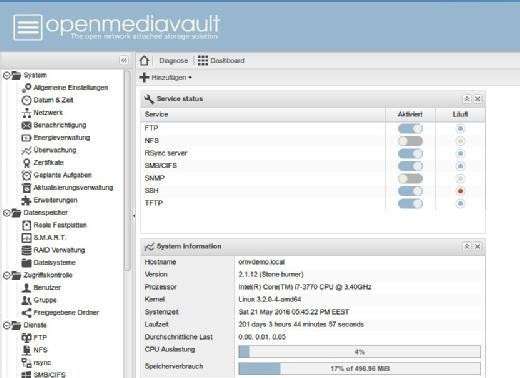Screen dimensions: 520x378
Task: Toggle the FTP service Aktiviert switch
Action: pyautogui.click(x=410, y=129)
